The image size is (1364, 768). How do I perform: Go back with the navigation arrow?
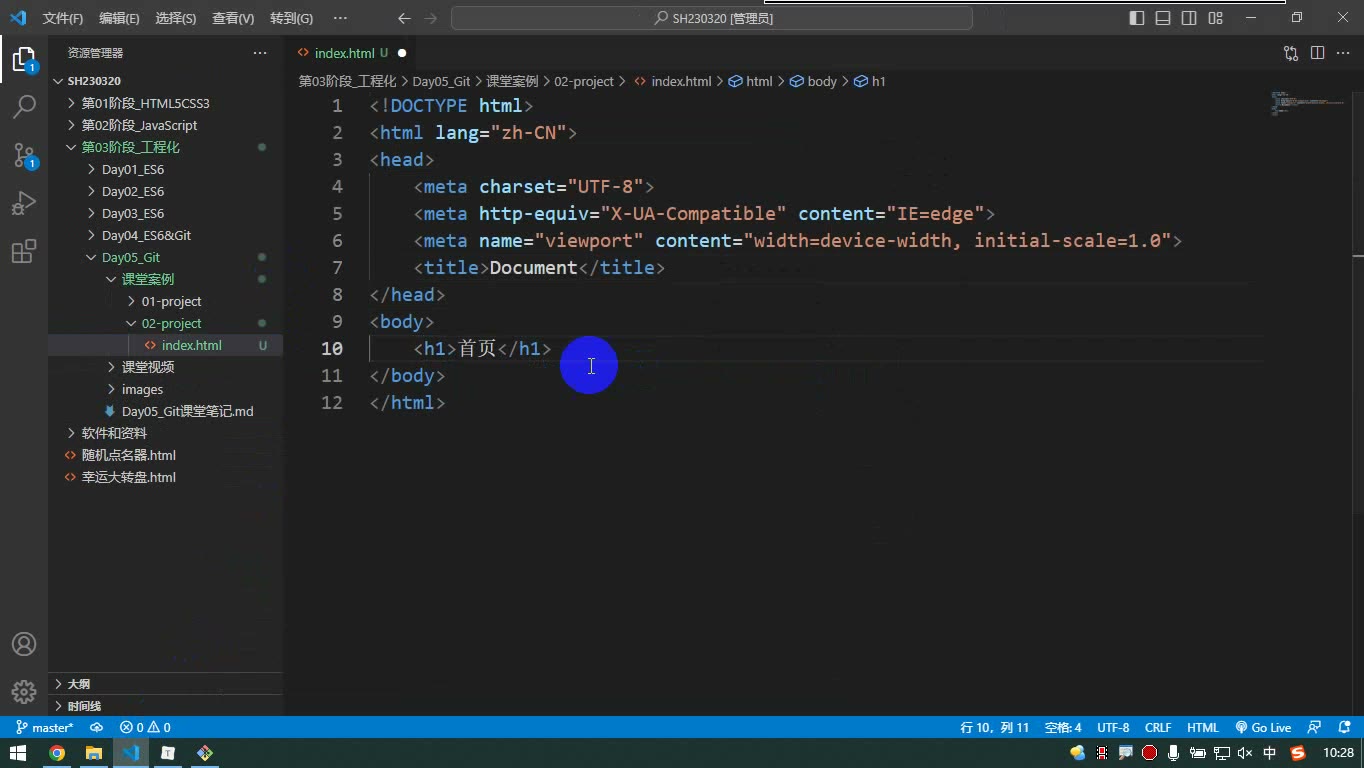tap(404, 18)
